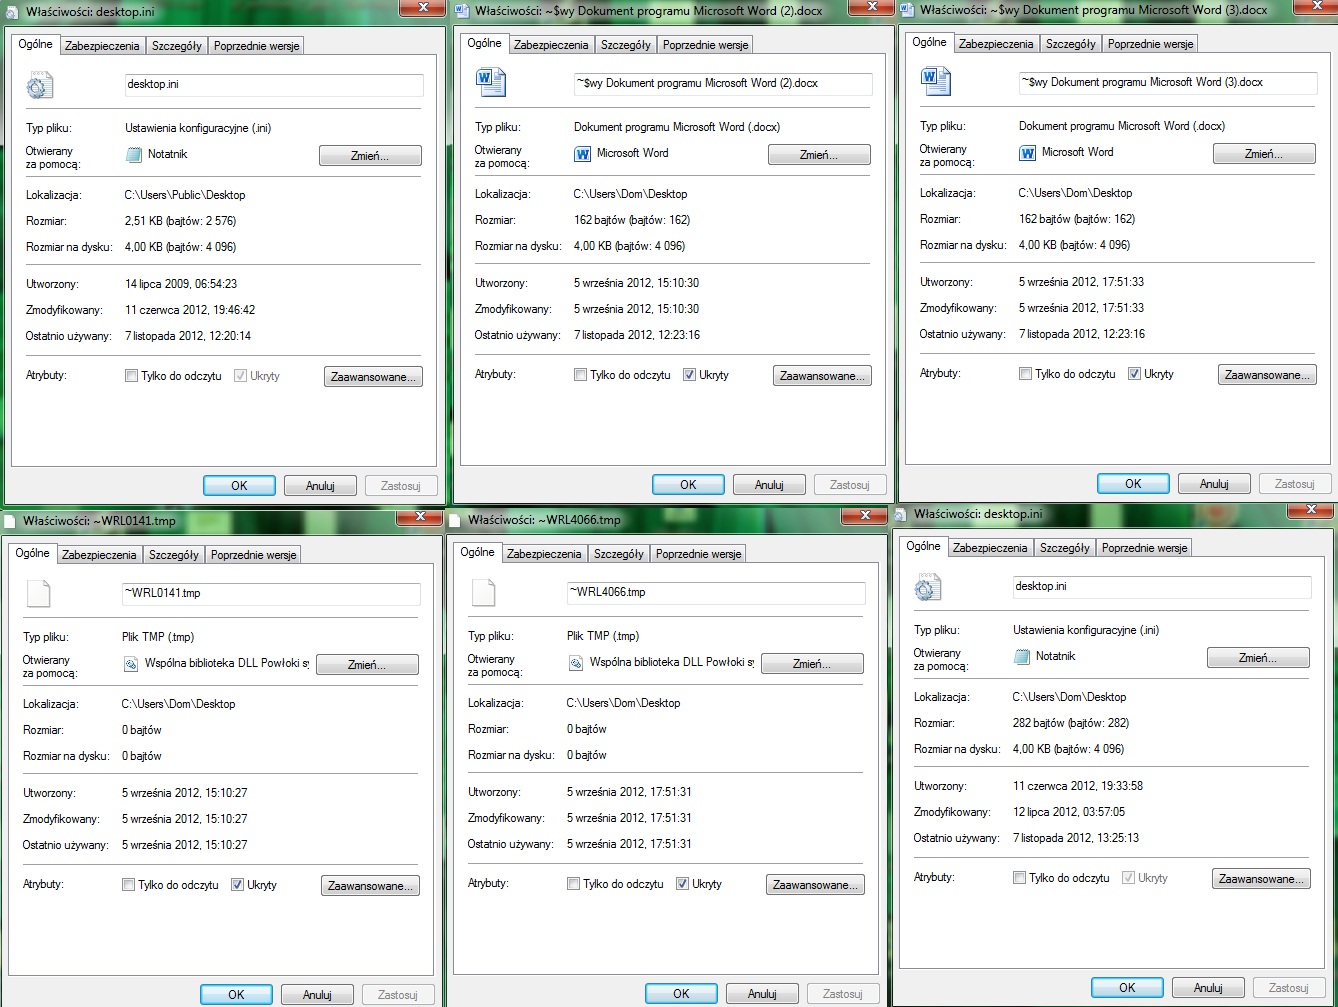Click the filename field in the ~WRL4066.tmp properties
Viewport: 1338px width, 1007px height.
pyautogui.click(x=714, y=593)
